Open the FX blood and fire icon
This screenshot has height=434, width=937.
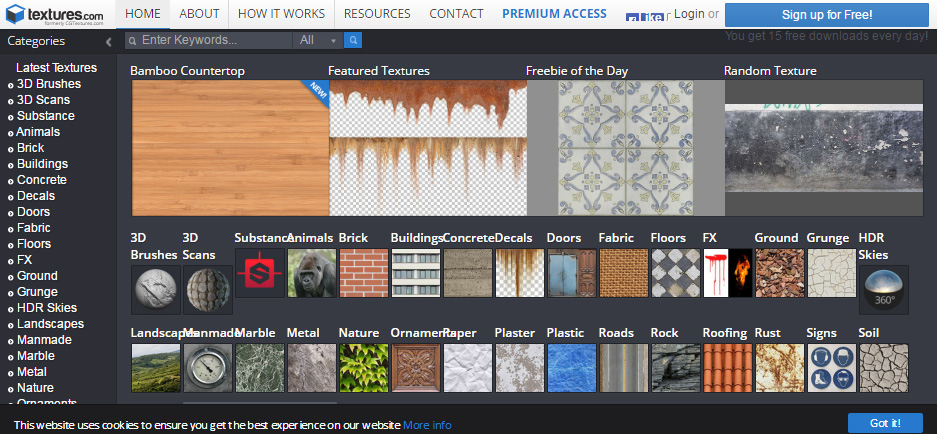coord(727,273)
